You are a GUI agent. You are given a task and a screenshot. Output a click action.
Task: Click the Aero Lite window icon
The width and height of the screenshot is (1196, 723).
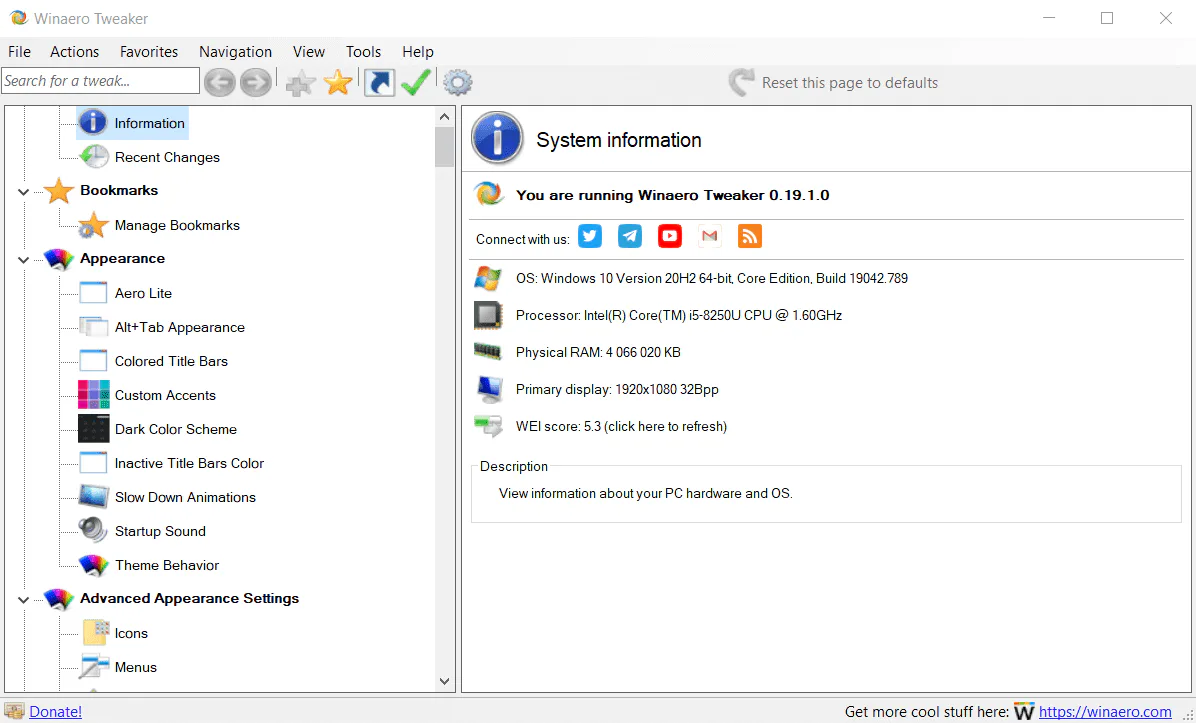93,293
